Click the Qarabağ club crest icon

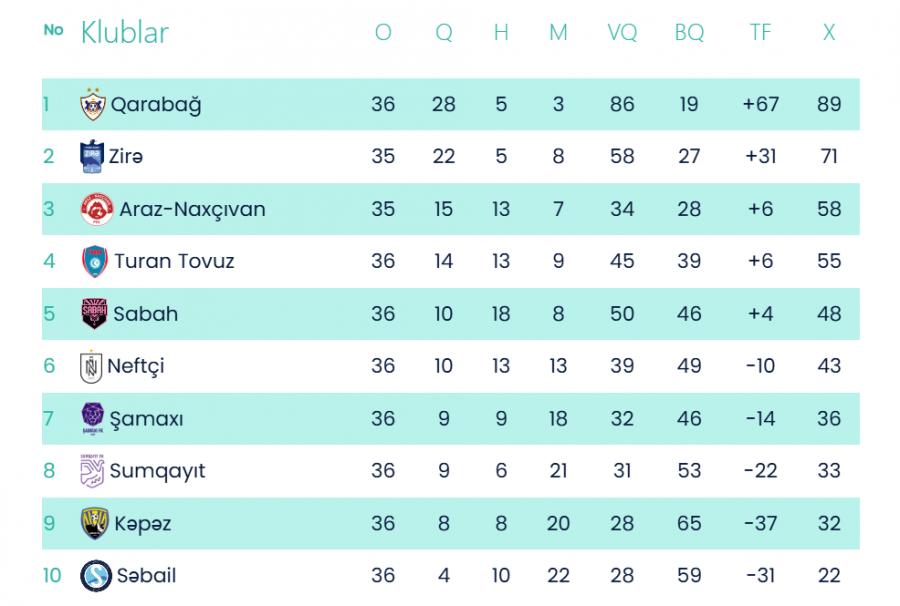click(93, 104)
